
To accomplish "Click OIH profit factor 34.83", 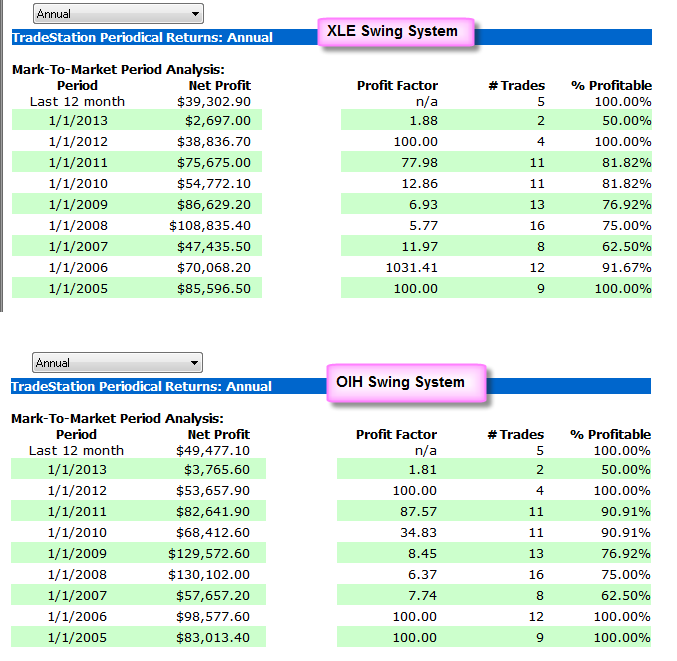I will (x=419, y=533).
